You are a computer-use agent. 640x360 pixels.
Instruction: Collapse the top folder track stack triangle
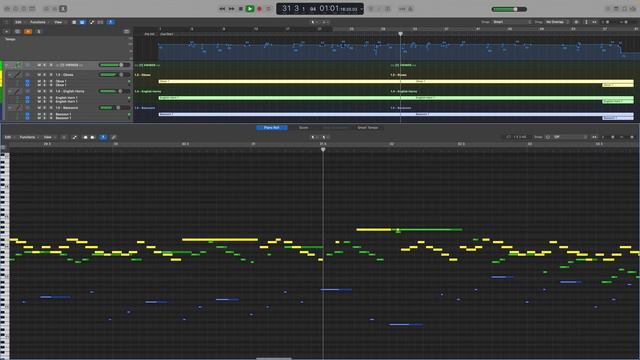click(x=6, y=65)
